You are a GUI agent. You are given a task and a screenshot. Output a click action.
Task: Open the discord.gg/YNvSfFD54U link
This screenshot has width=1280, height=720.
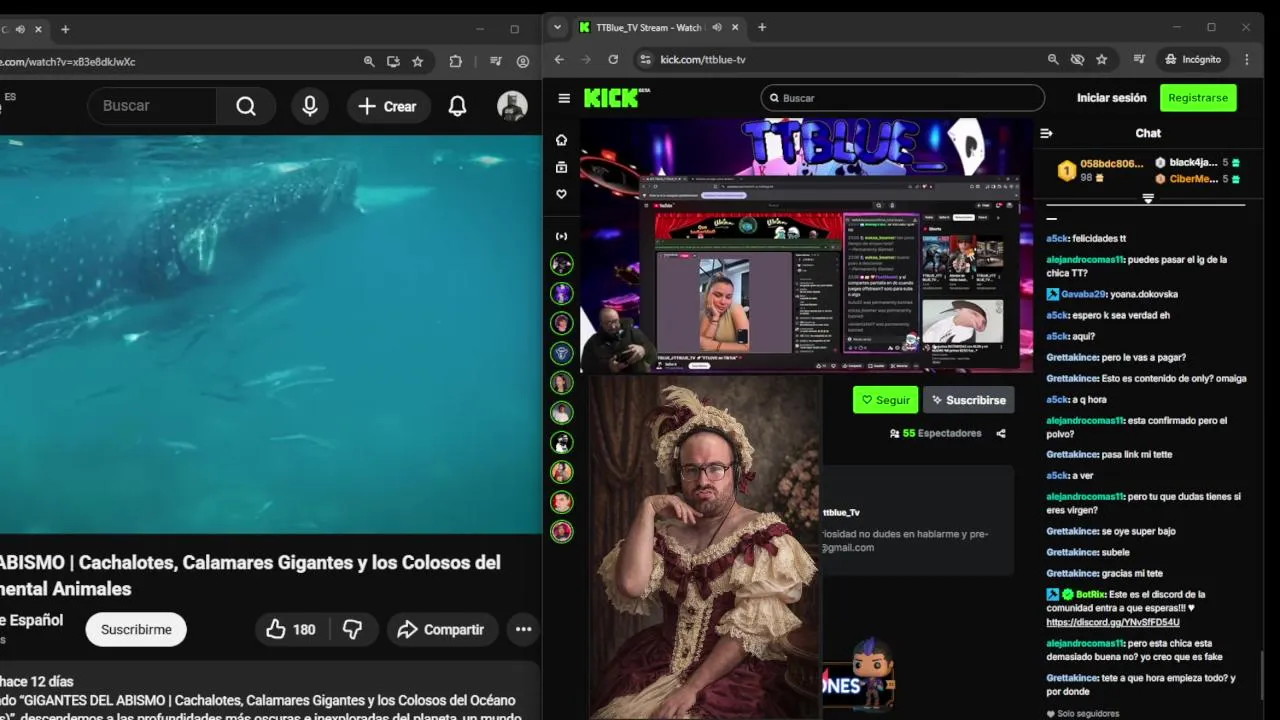(x=1112, y=622)
